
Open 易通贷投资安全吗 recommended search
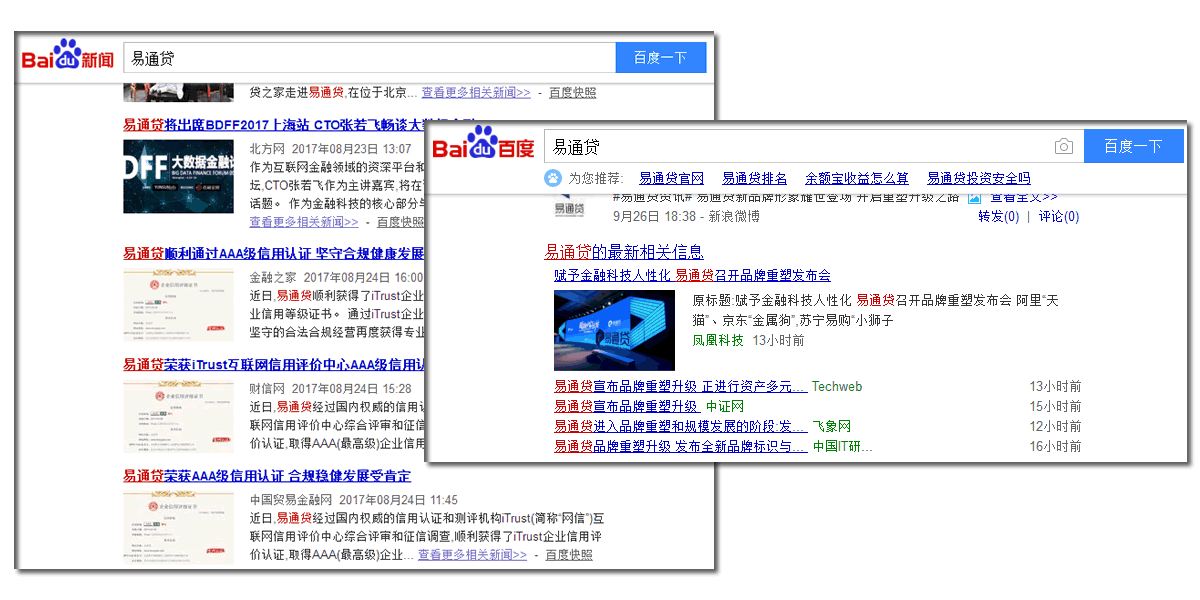coord(978,178)
